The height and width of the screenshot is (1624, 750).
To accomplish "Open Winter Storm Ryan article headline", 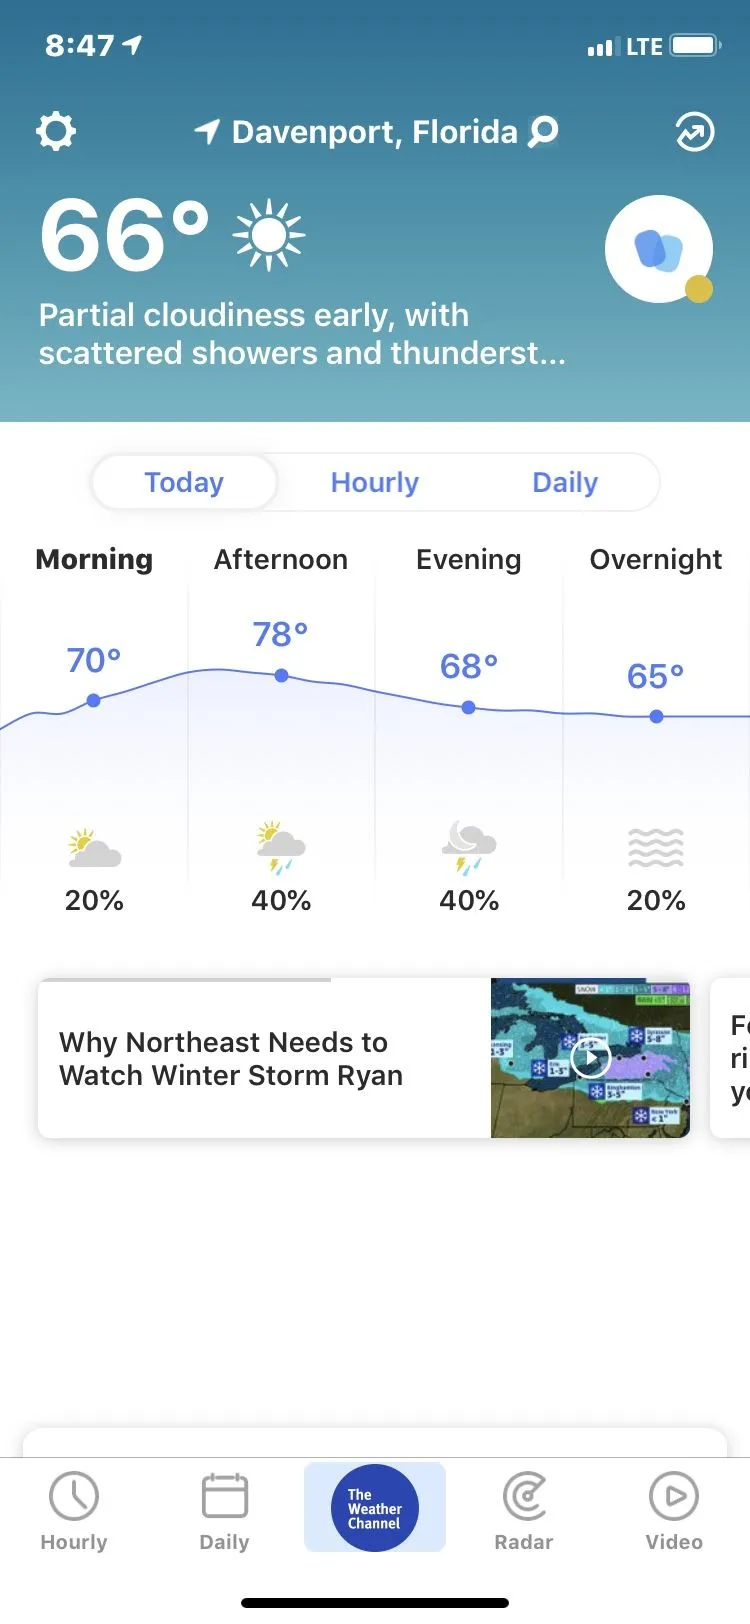I will (231, 1058).
